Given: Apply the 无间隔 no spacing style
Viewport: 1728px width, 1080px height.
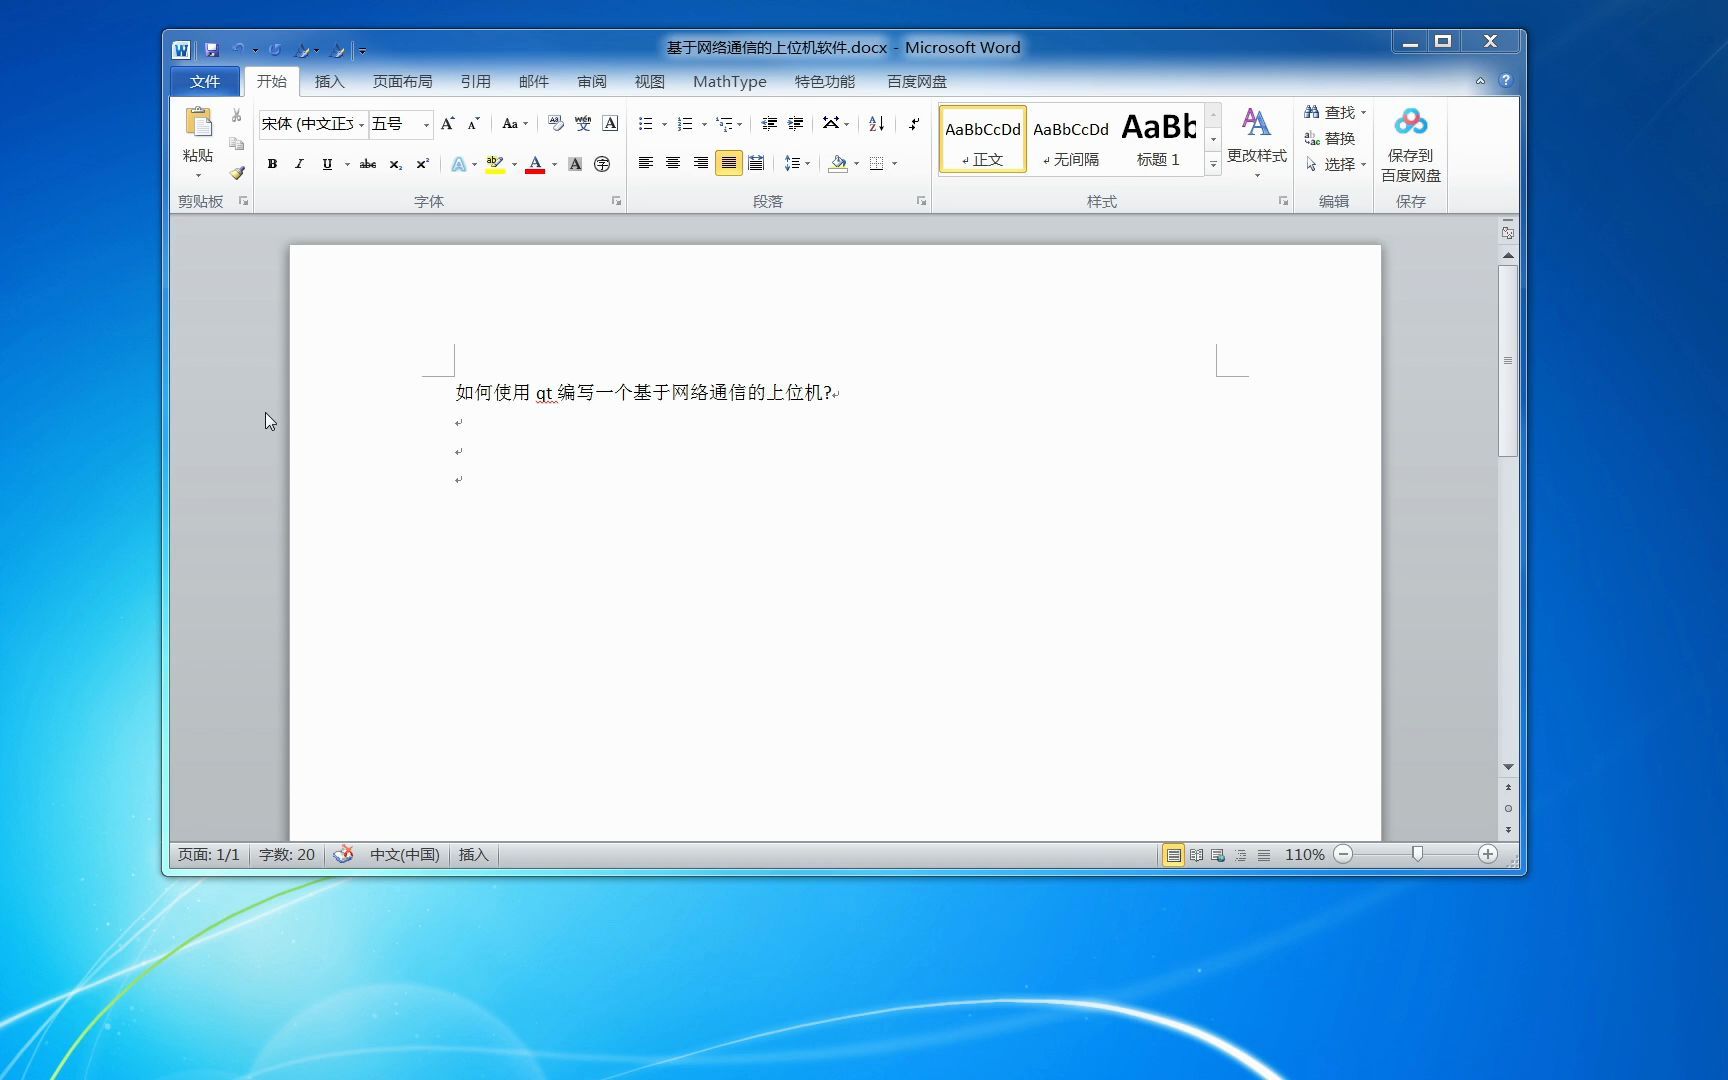Looking at the screenshot, I should pos(1071,139).
